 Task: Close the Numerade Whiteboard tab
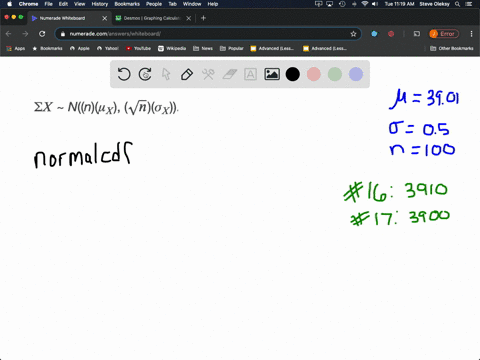pos(104,18)
